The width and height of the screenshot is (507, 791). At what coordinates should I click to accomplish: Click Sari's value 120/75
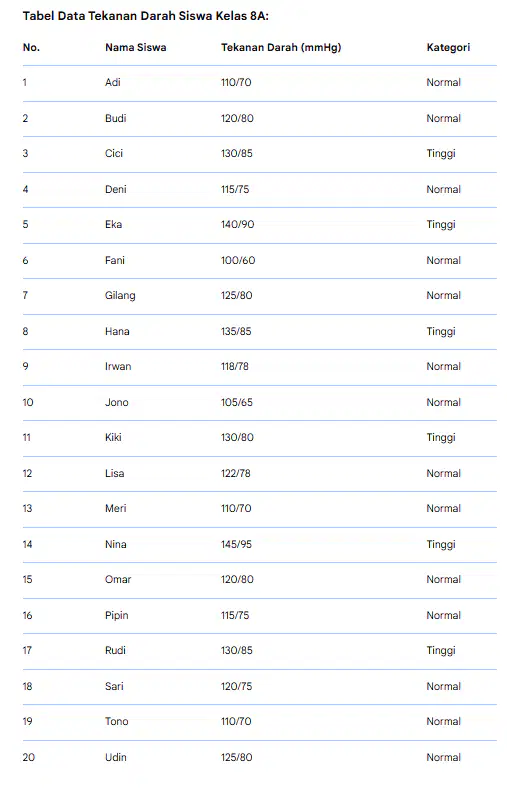236,687
